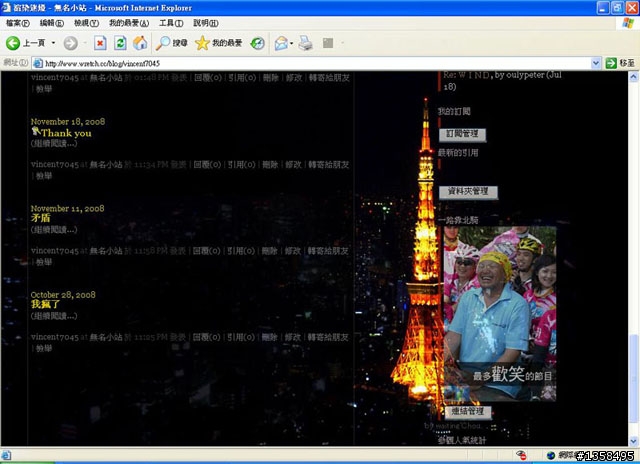640x464 pixels.
Task: Click the Forward arrow button
Action: point(71,43)
